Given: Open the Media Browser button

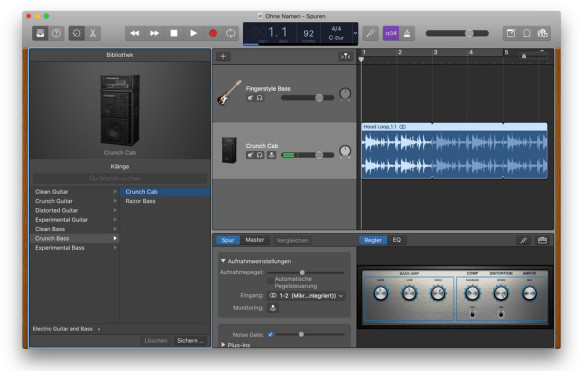Looking at the screenshot, I should 543,33.
